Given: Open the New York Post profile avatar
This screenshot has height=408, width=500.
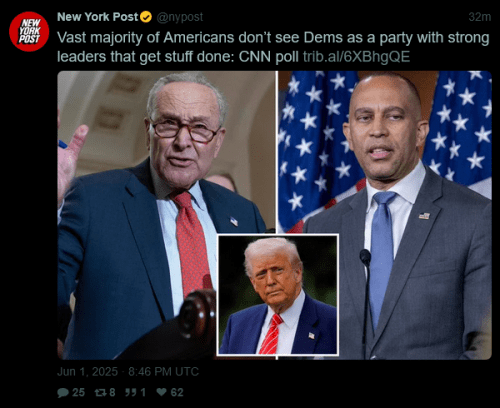Looking at the screenshot, I should 29,31.
